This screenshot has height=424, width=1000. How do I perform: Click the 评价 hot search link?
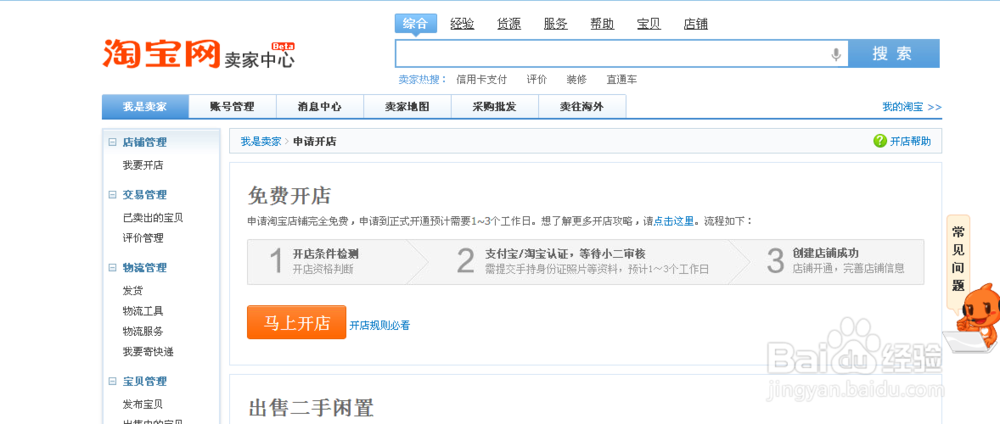pyautogui.click(x=536, y=80)
